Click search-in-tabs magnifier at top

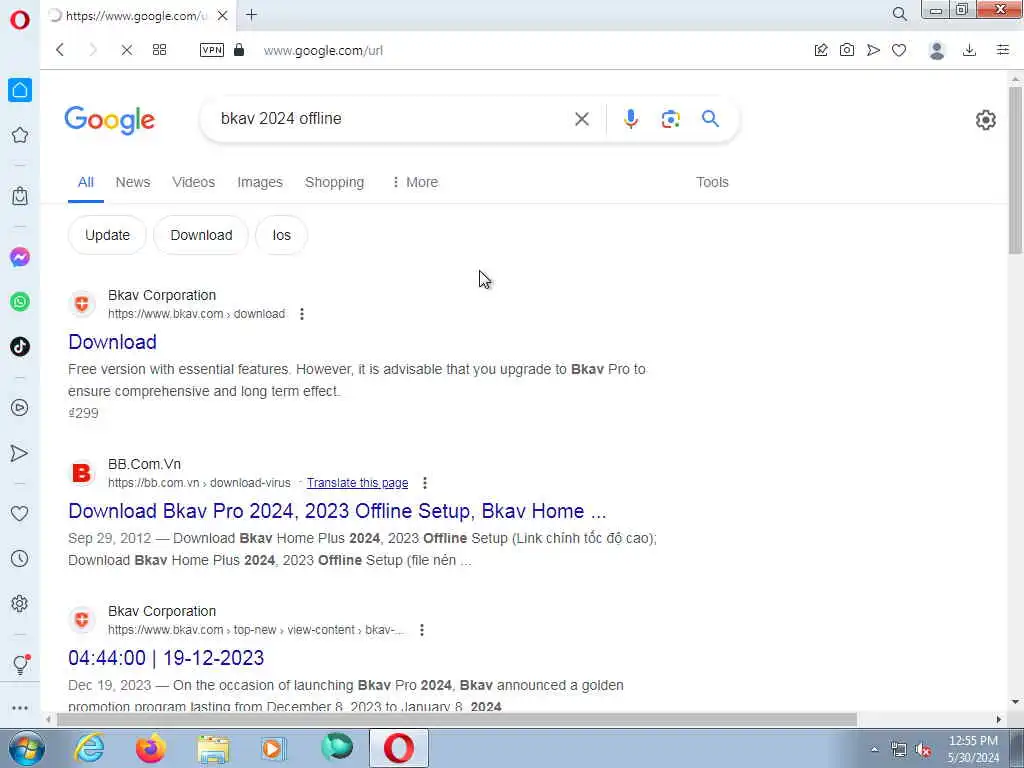pyautogui.click(x=900, y=14)
